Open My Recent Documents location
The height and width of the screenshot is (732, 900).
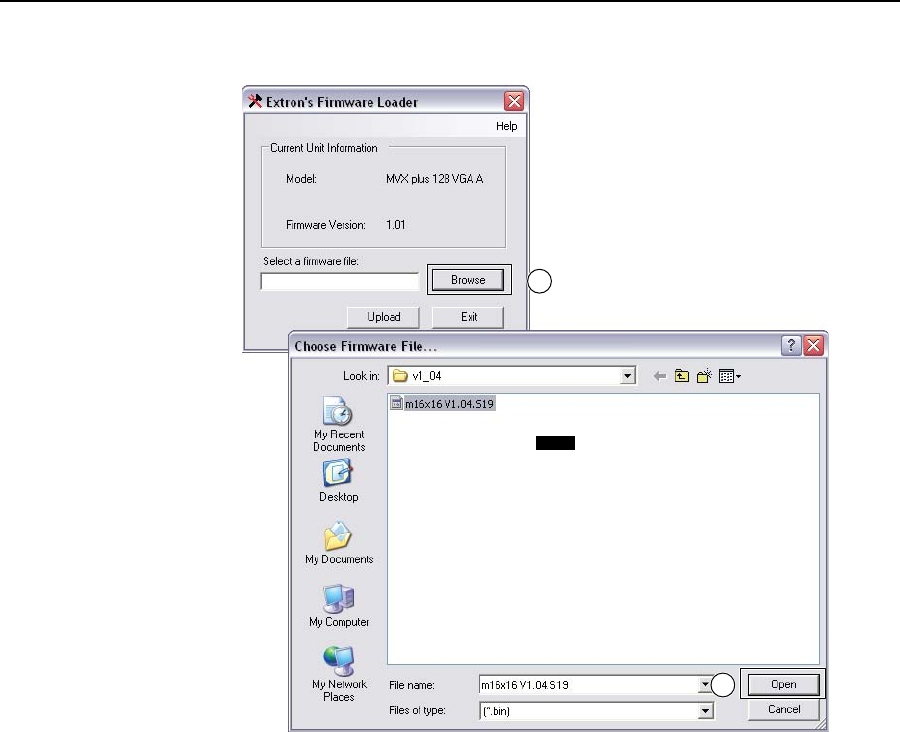[x=339, y=424]
